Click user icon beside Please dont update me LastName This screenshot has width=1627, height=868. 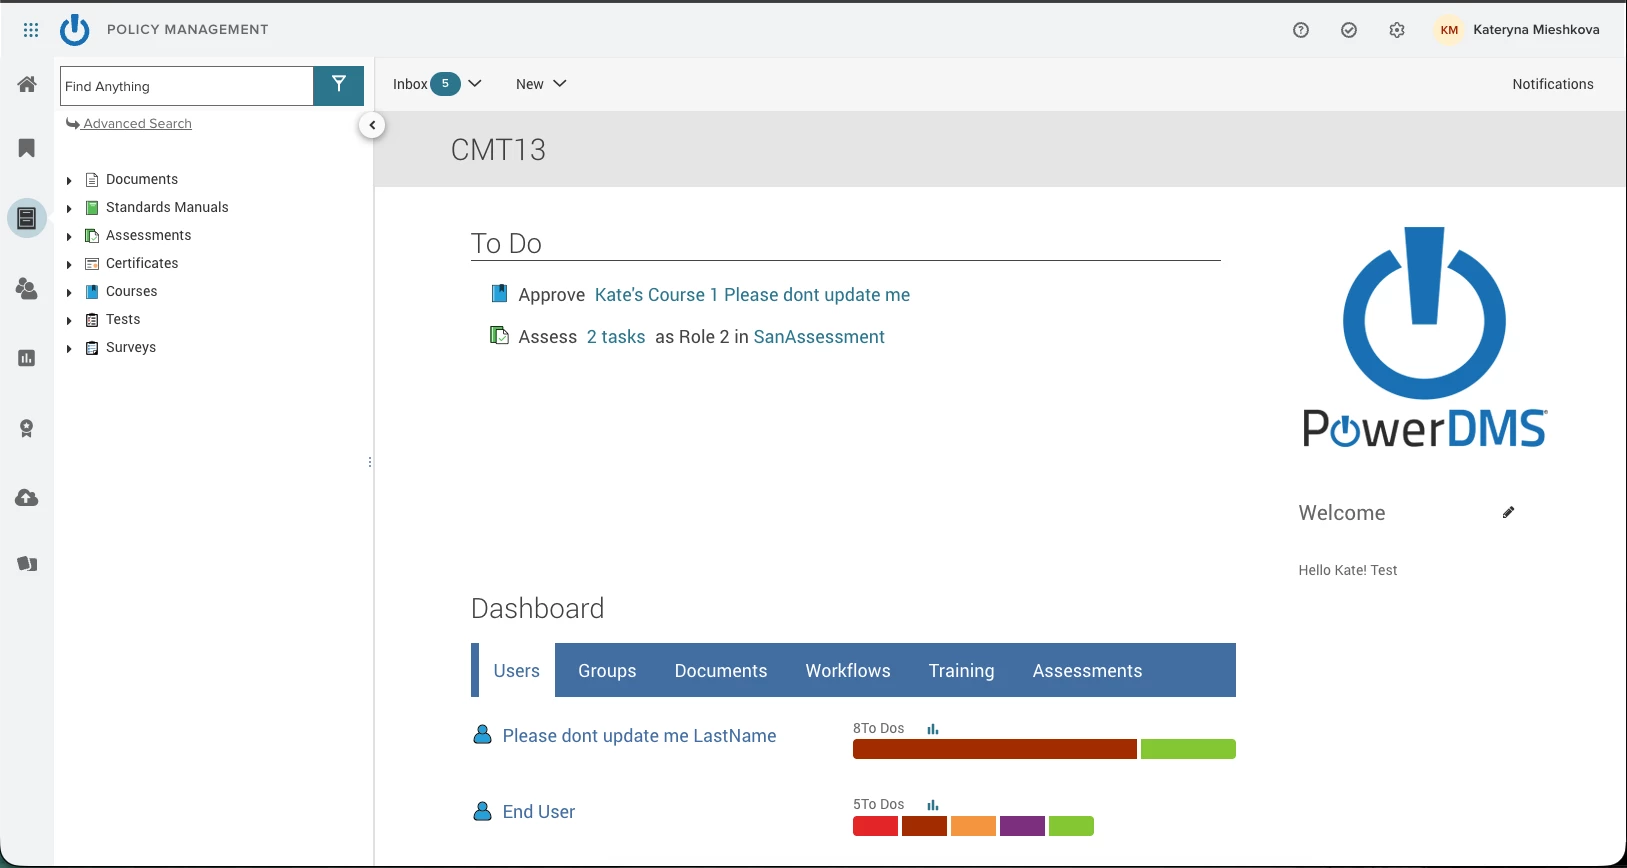(x=482, y=735)
